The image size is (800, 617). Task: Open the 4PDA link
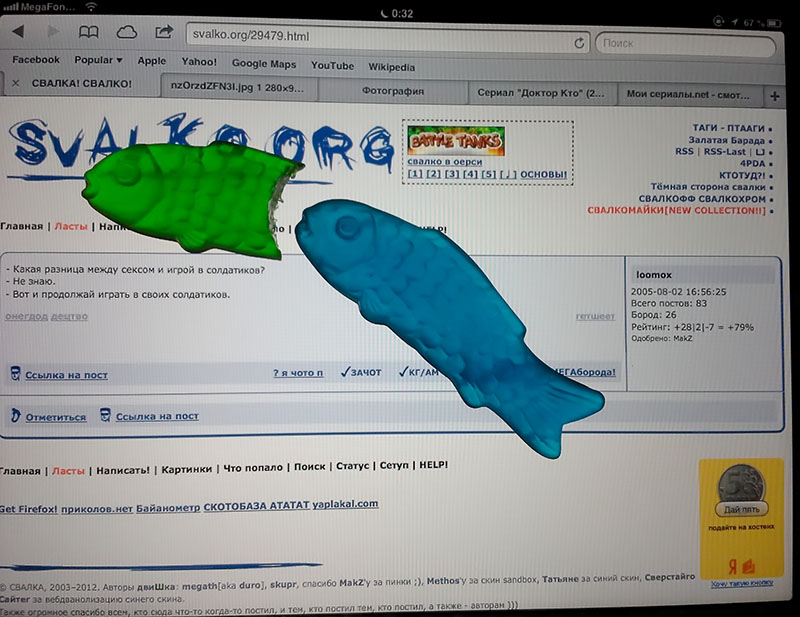click(752, 163)
